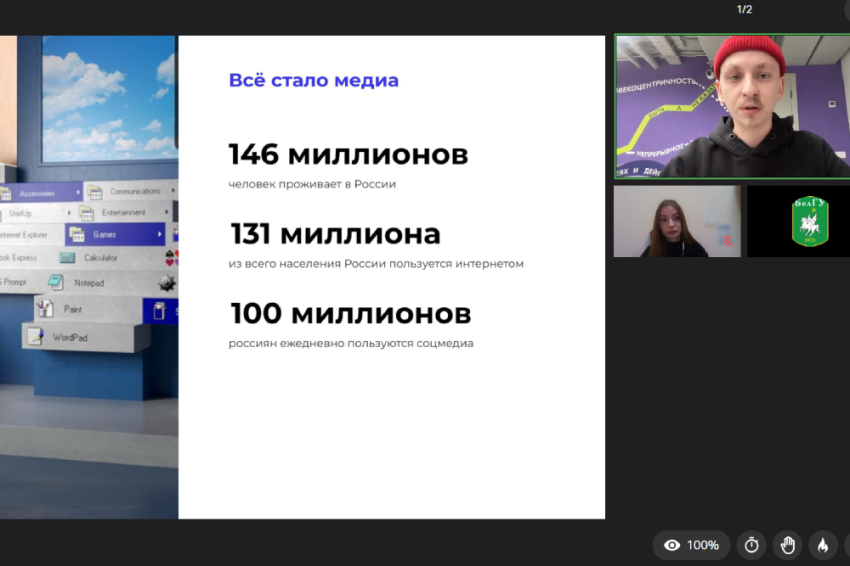This screenshot has height=566, width=850.
Task: Raise hand using the hand icon
Action: [x=788, y=545]
